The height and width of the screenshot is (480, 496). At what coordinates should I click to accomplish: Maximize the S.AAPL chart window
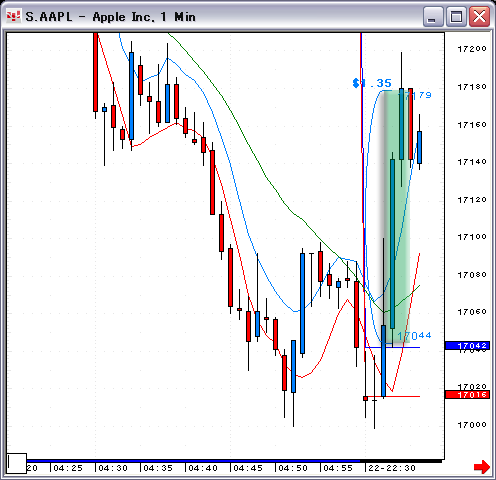(456, 17)
